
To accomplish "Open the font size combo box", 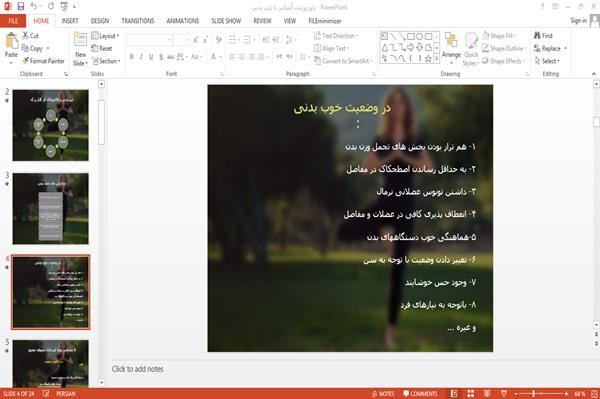I will [181, 40].
